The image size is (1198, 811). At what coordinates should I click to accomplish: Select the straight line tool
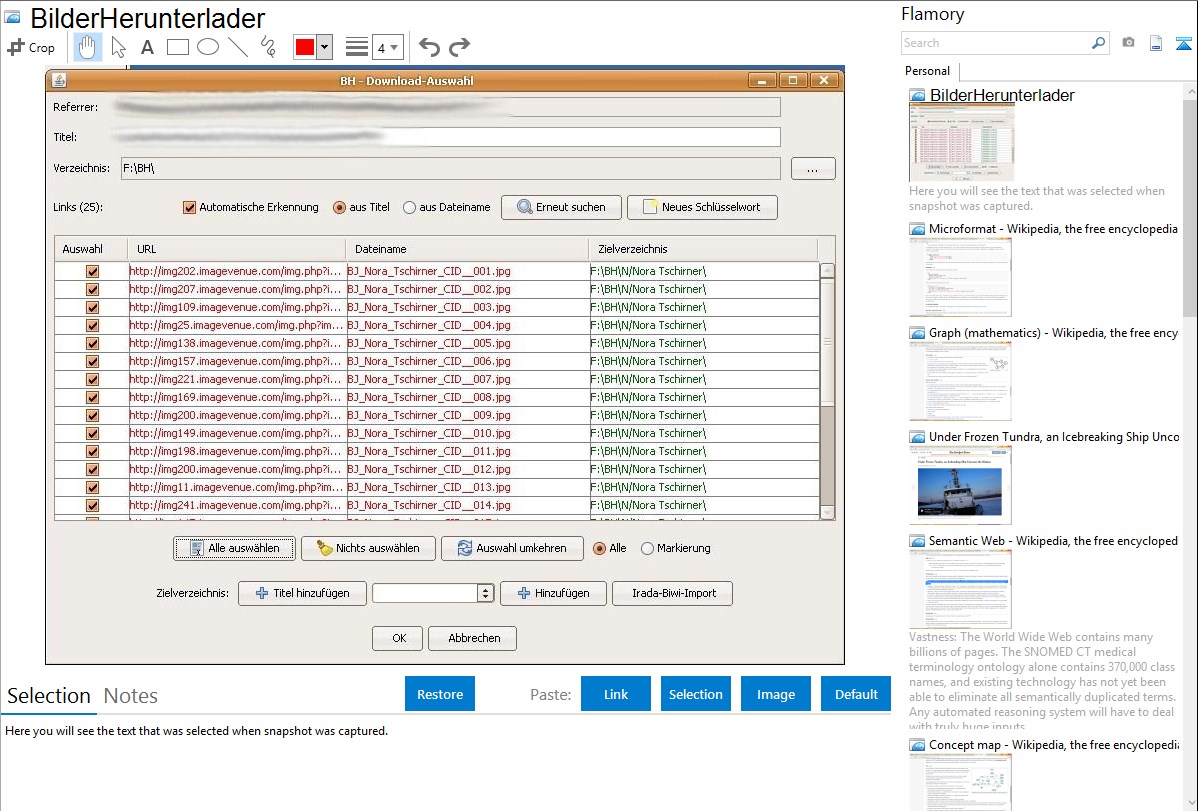click(x=238, y=47)
